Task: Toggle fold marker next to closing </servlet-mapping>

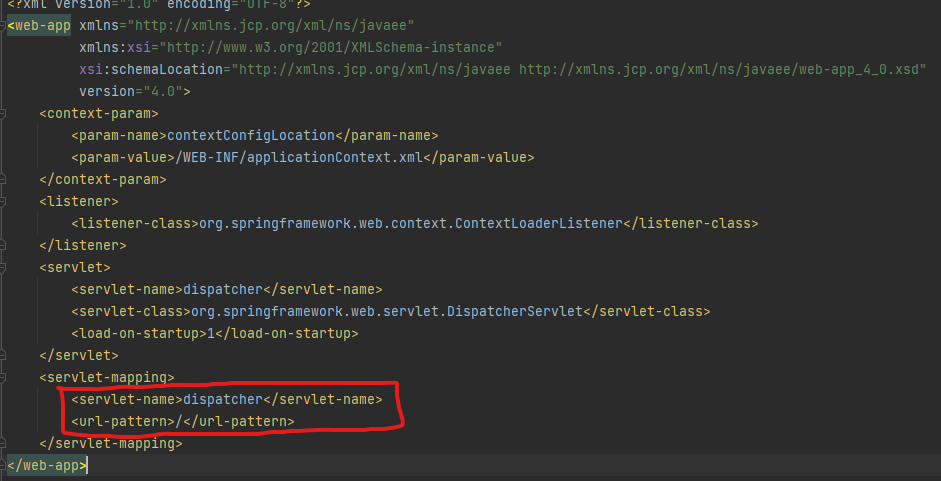Action: [x=2, y=443]
